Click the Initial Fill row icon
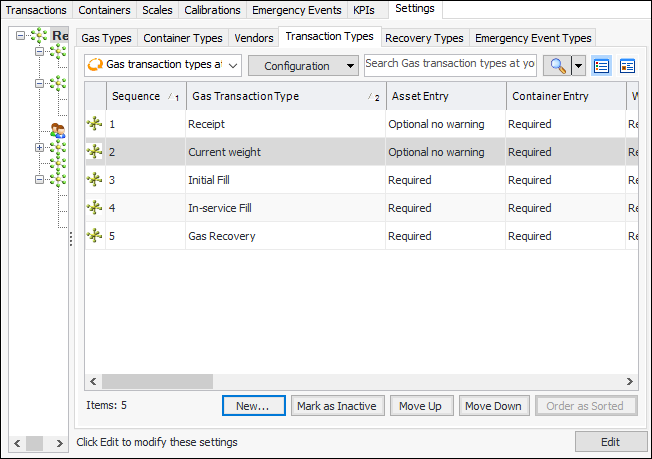 pos(95,180)
